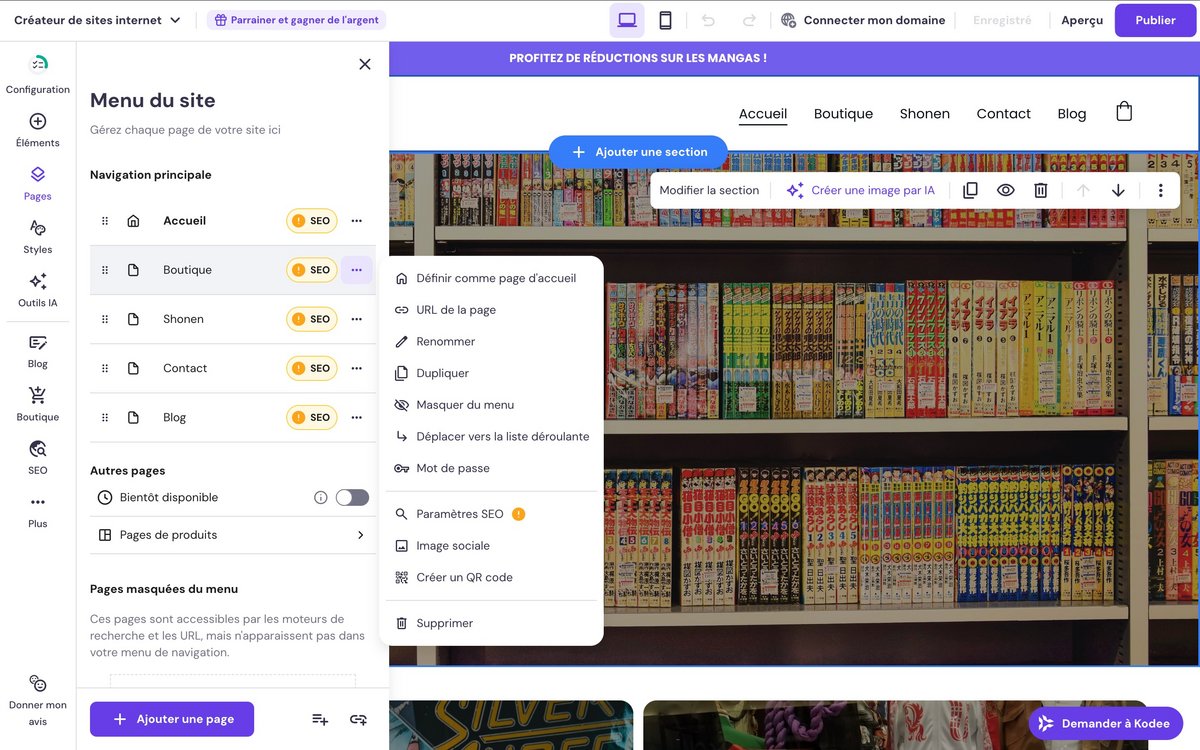Choose Renommer from the context menu
1200x750 pixels.
click(445, 342)
